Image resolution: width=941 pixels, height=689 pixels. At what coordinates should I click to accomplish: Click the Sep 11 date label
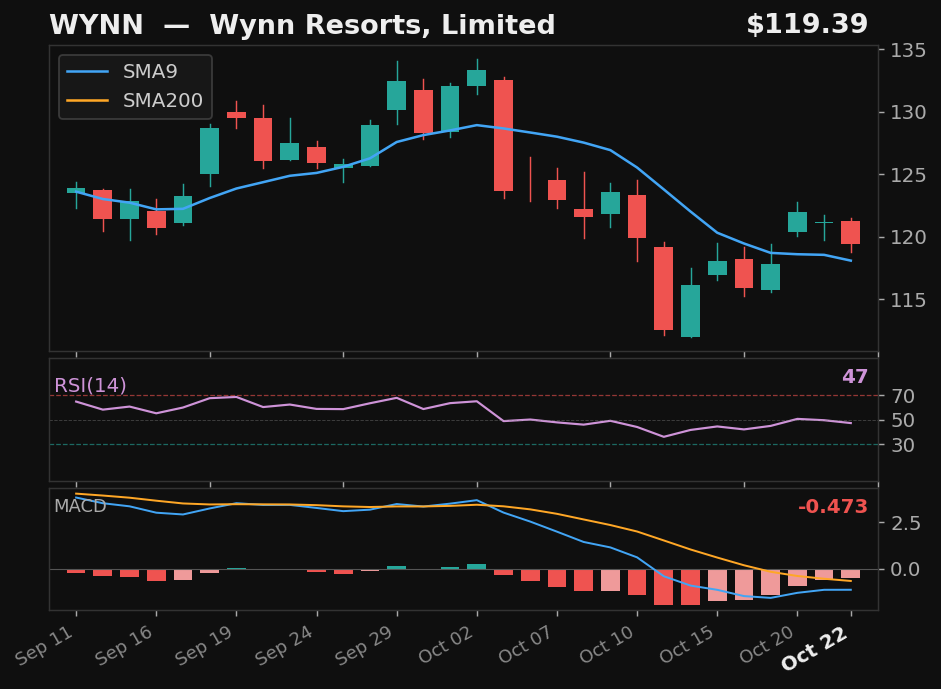click(44, 644)
